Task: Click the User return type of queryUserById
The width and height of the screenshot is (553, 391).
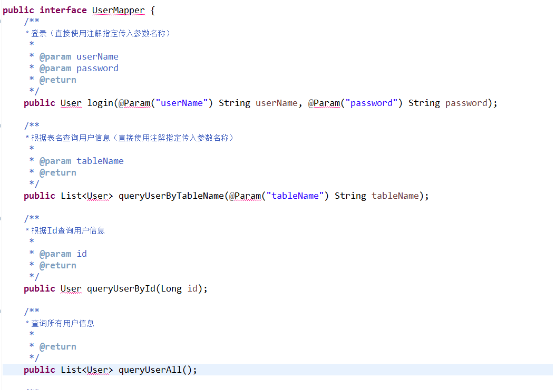Action: click(71, 289)
